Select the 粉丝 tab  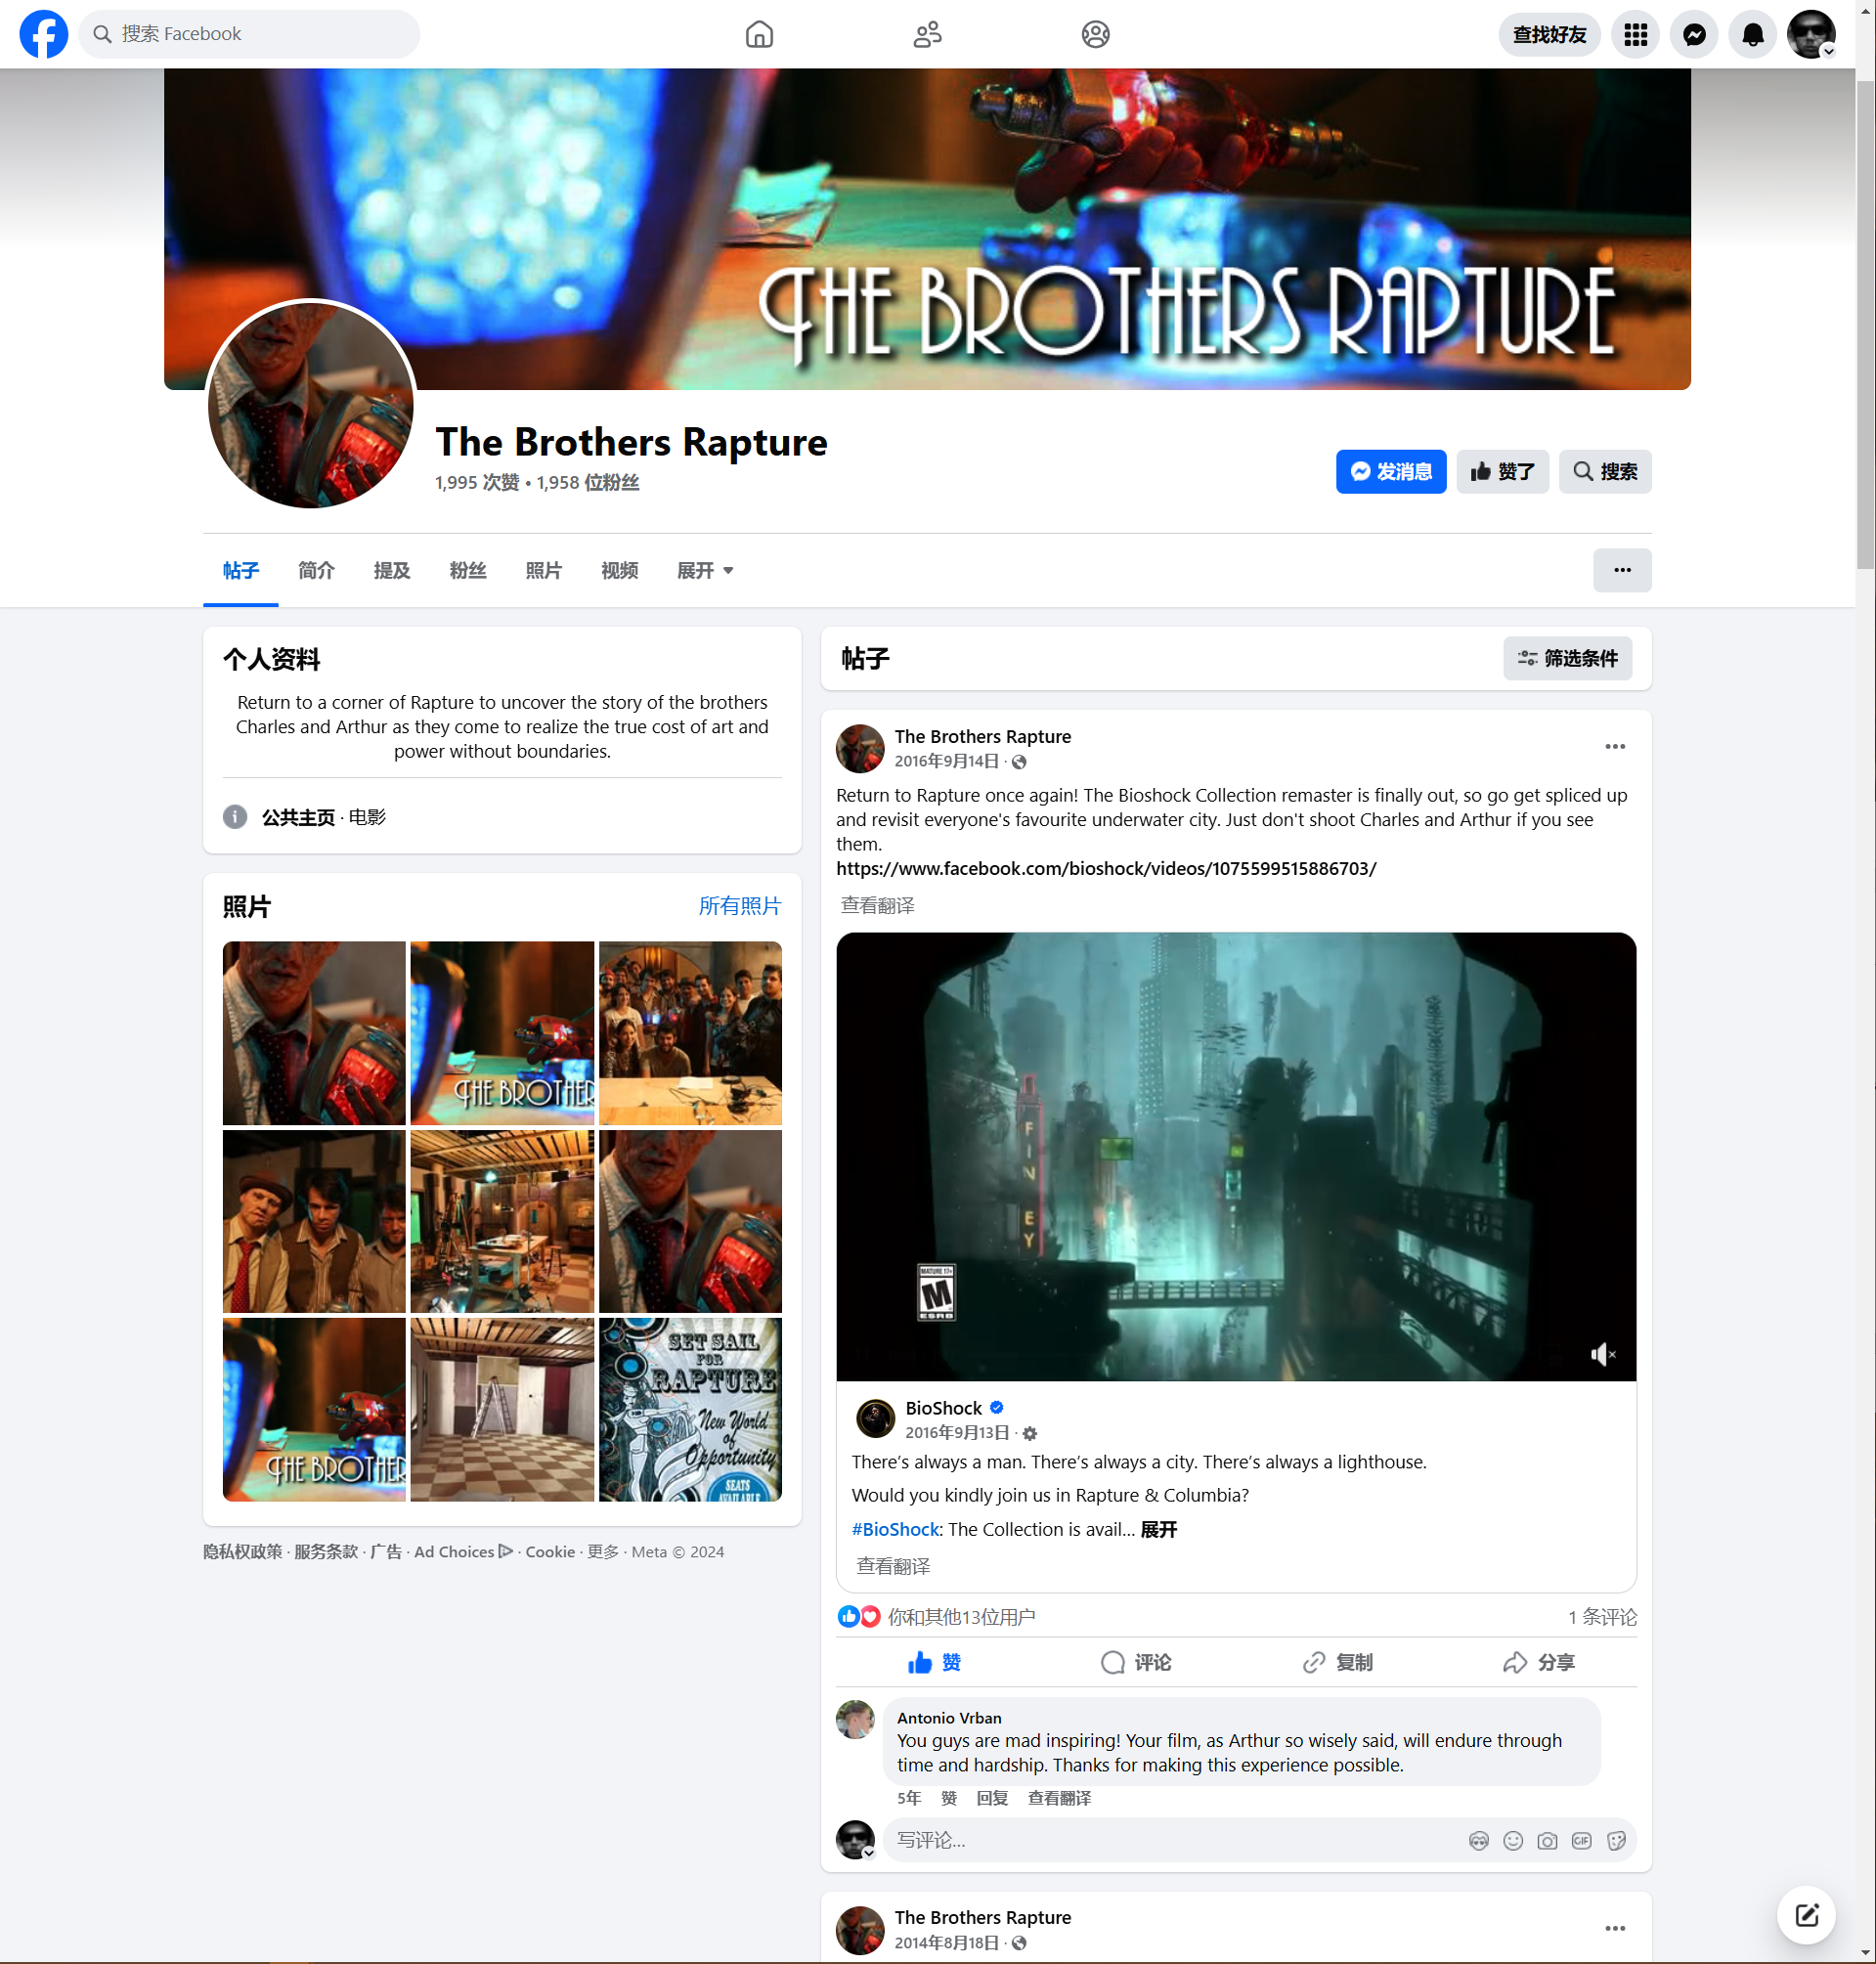click(x=468, y=570)
